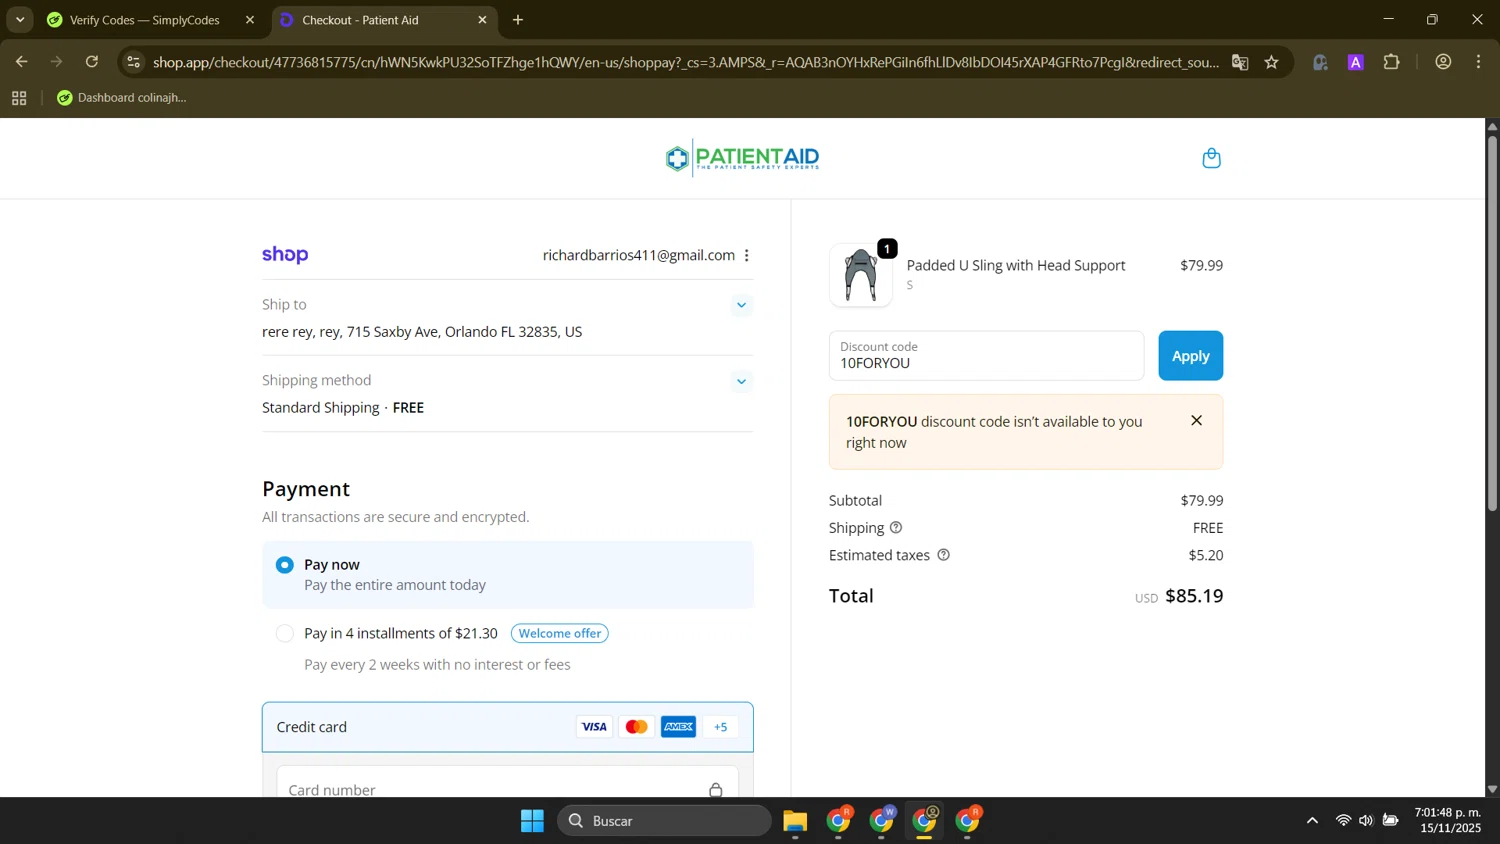Open the Extensions puzzle icon
This screenshot has width=1500, height=844.
(1392, 62)
